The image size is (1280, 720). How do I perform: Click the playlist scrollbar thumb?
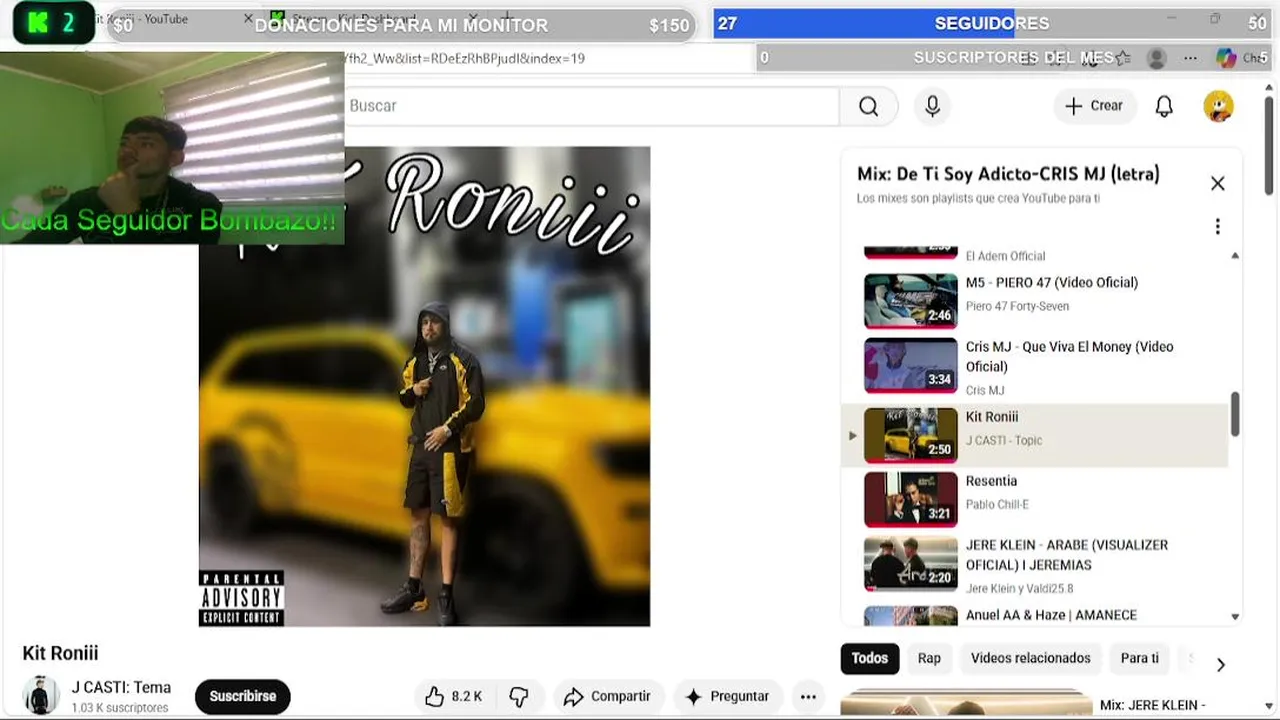tap(1235, 413)
